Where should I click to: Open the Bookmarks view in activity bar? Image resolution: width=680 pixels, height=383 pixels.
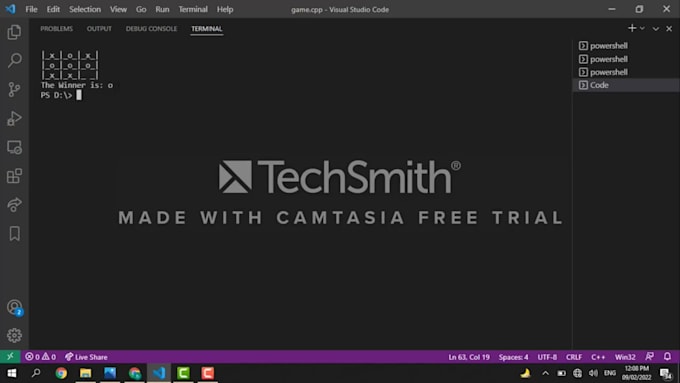click(14, 234)
